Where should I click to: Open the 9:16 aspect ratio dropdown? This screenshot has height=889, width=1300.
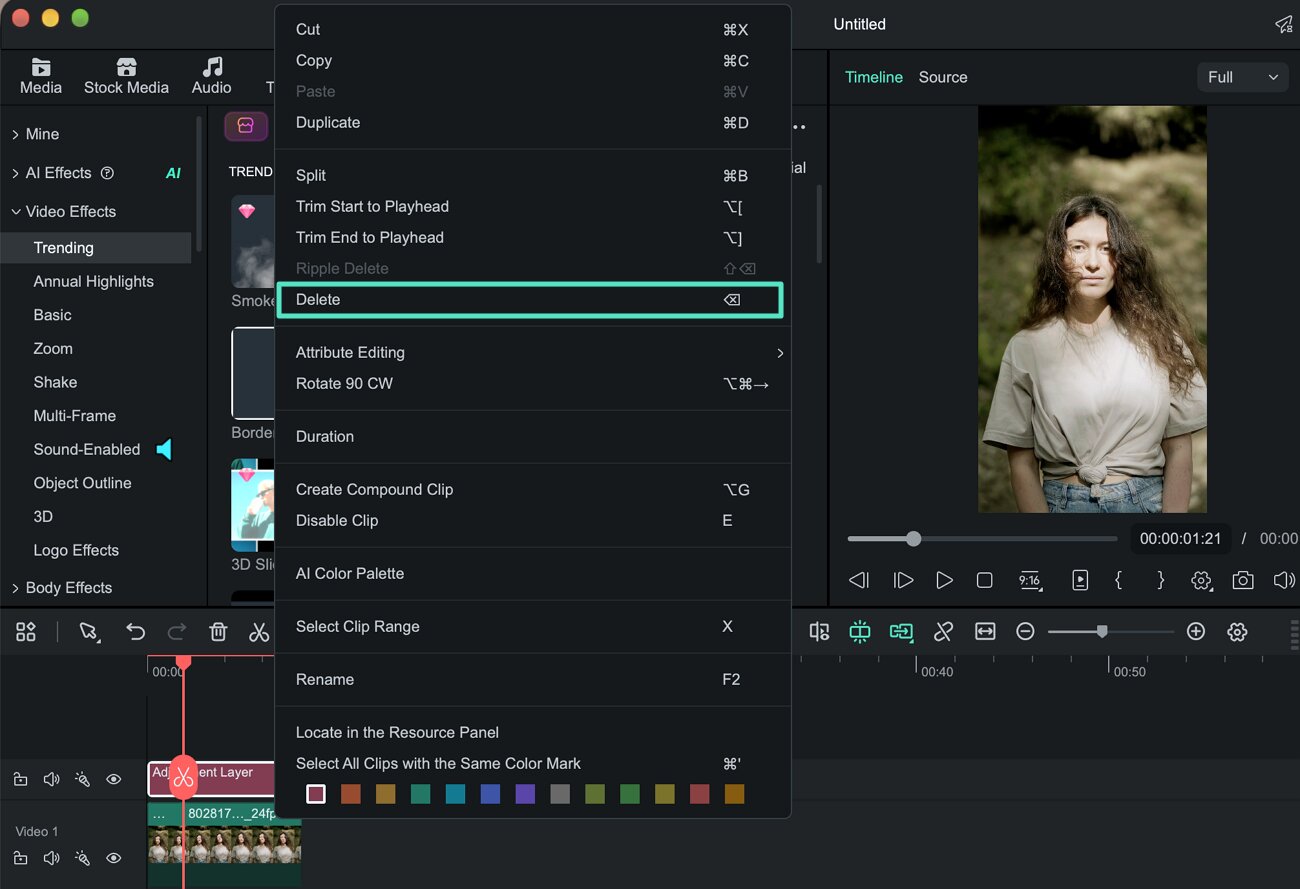coord(1030,580)
